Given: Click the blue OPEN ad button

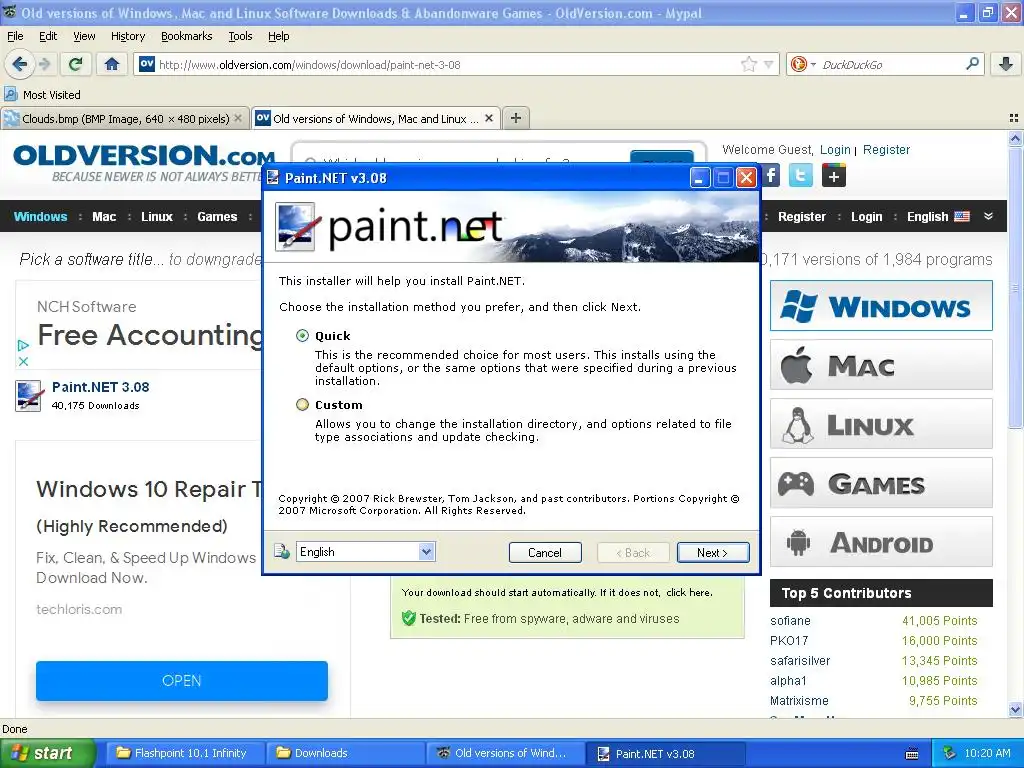Looking at the screenshot, I should [x=182, y=680].
